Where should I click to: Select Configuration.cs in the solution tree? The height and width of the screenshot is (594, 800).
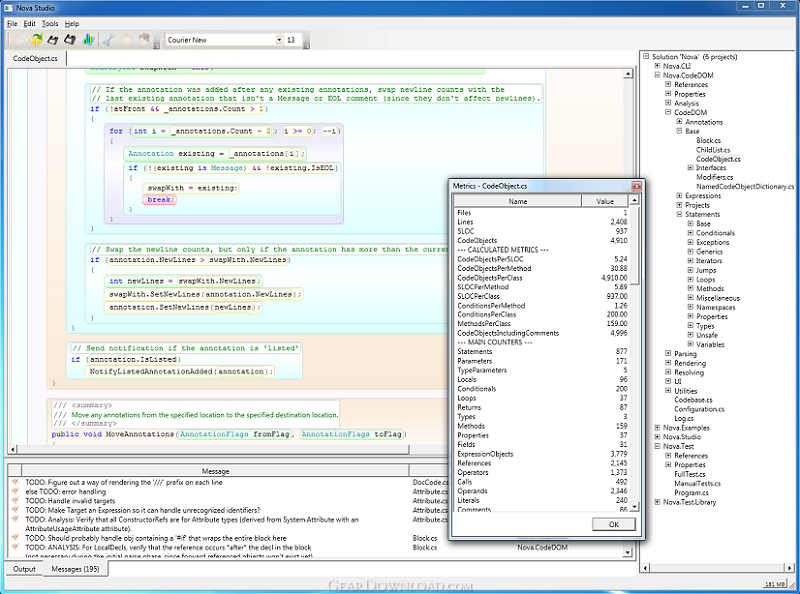click(x=699, y=409)
